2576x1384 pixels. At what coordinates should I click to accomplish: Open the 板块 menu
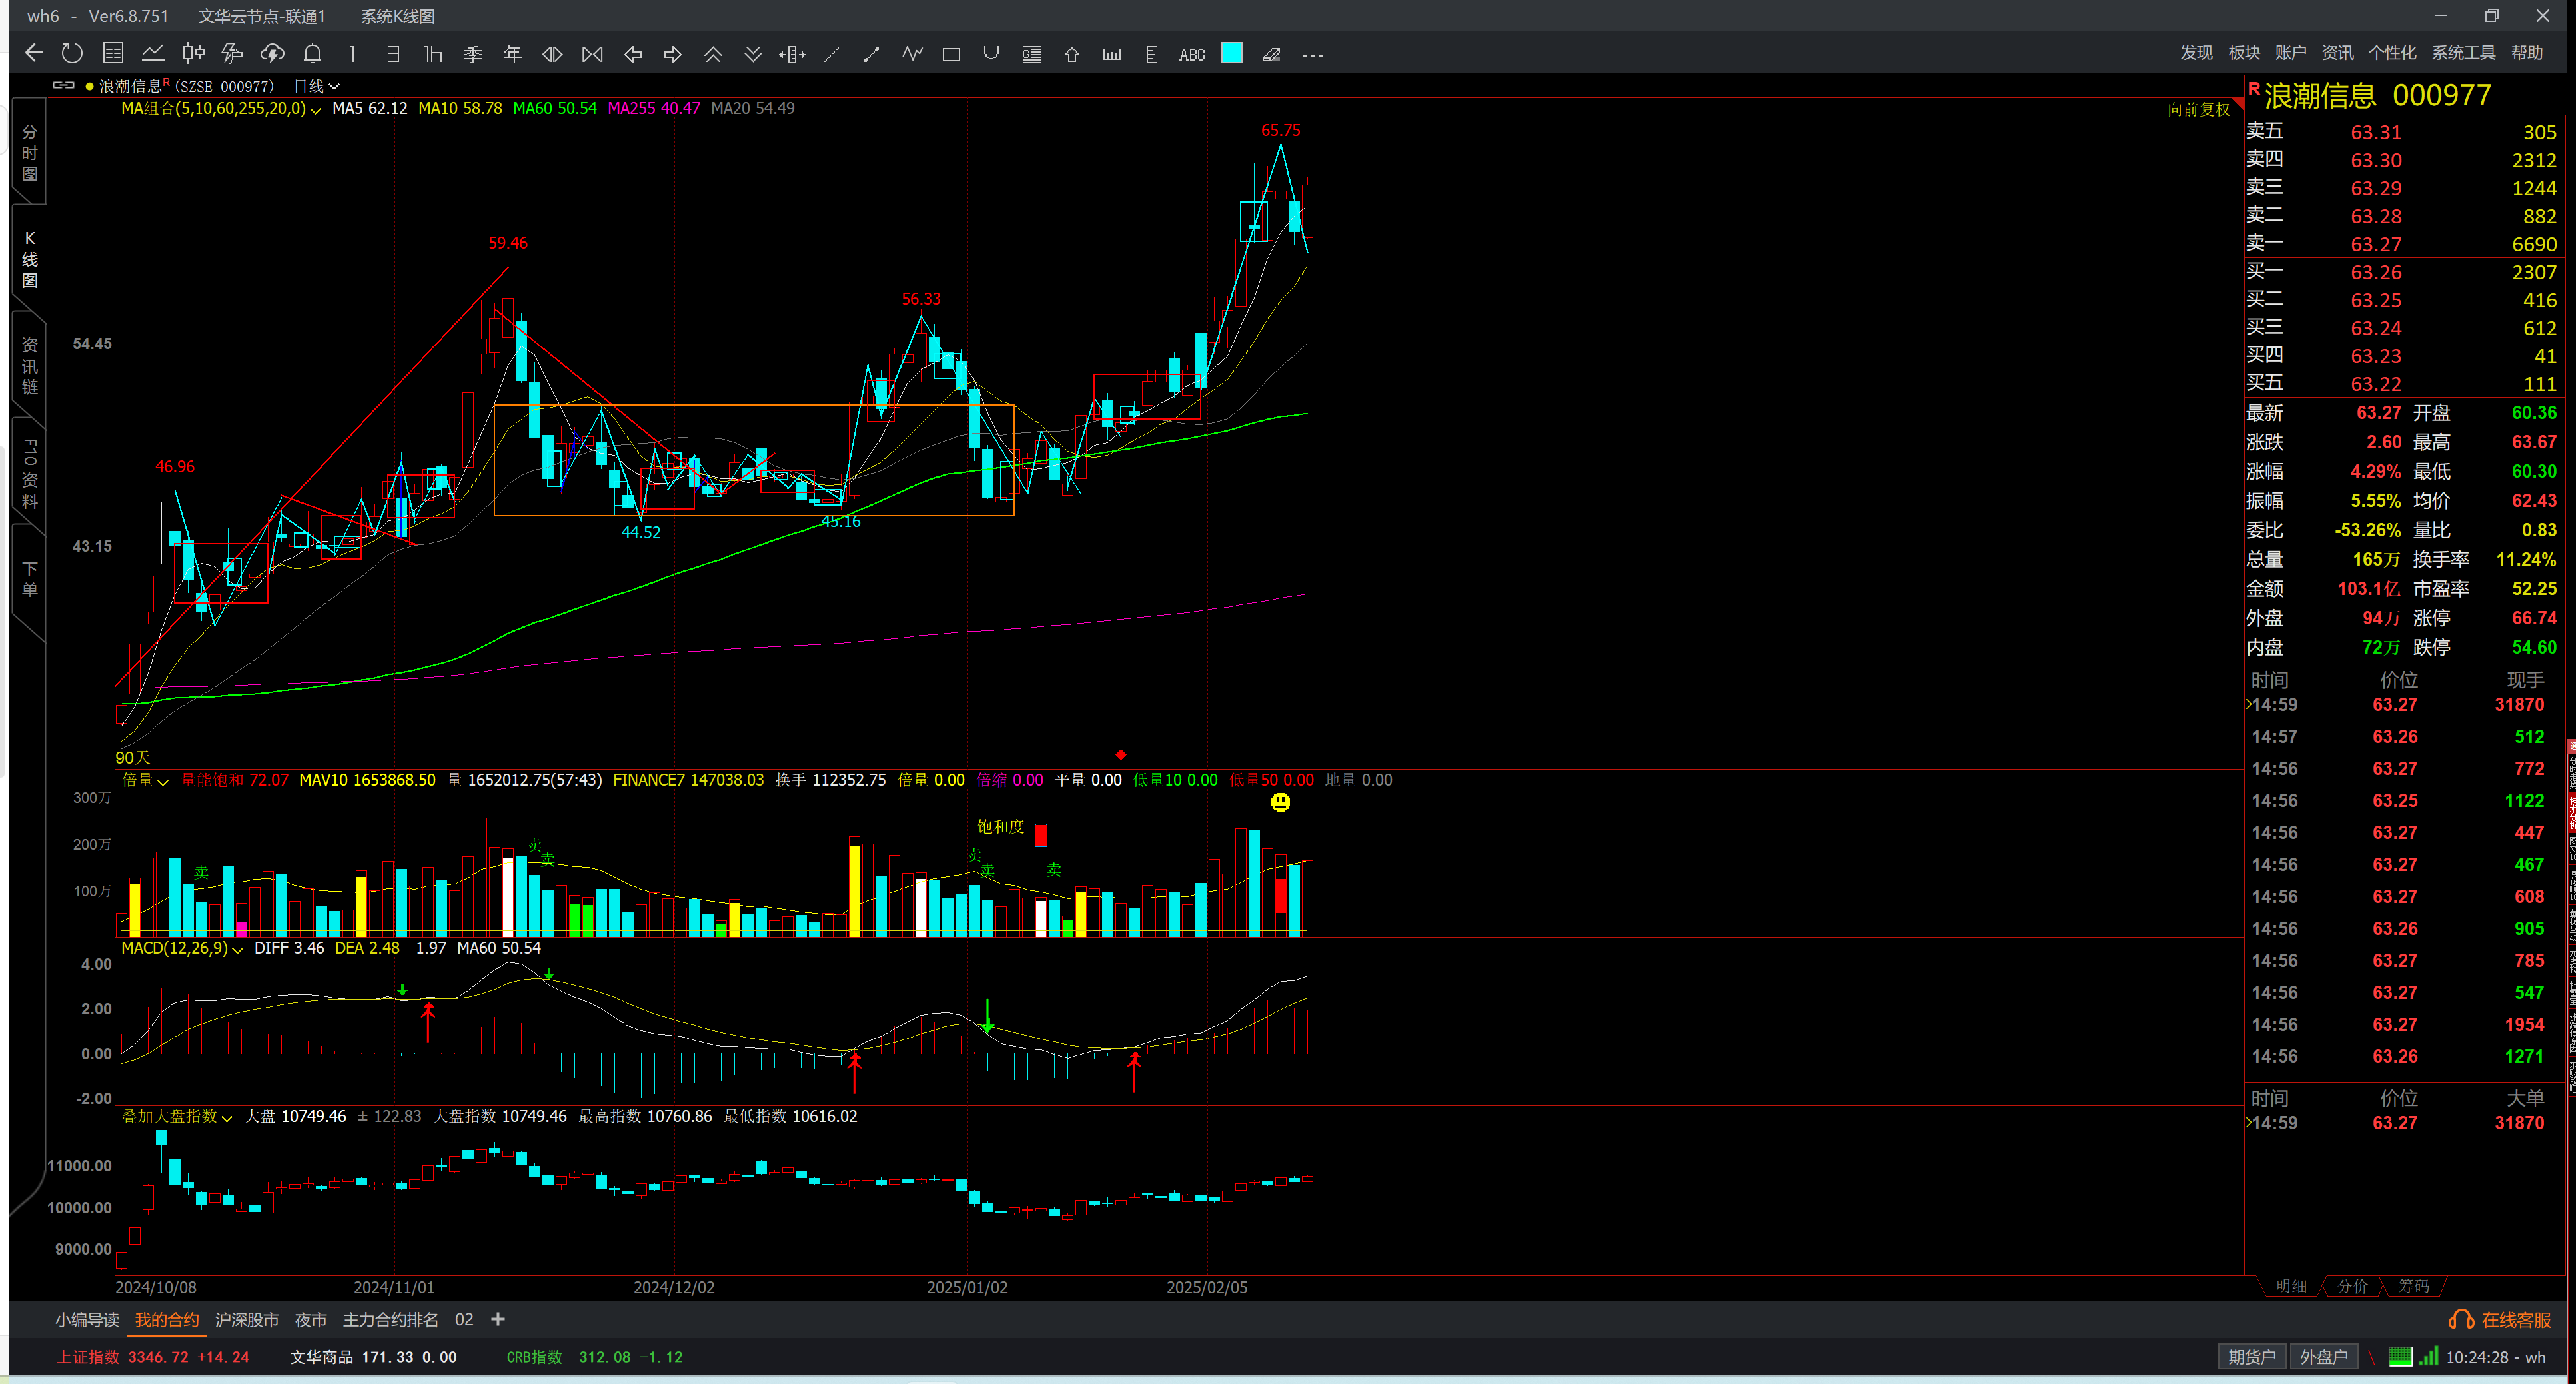(x=2244, y=52)
